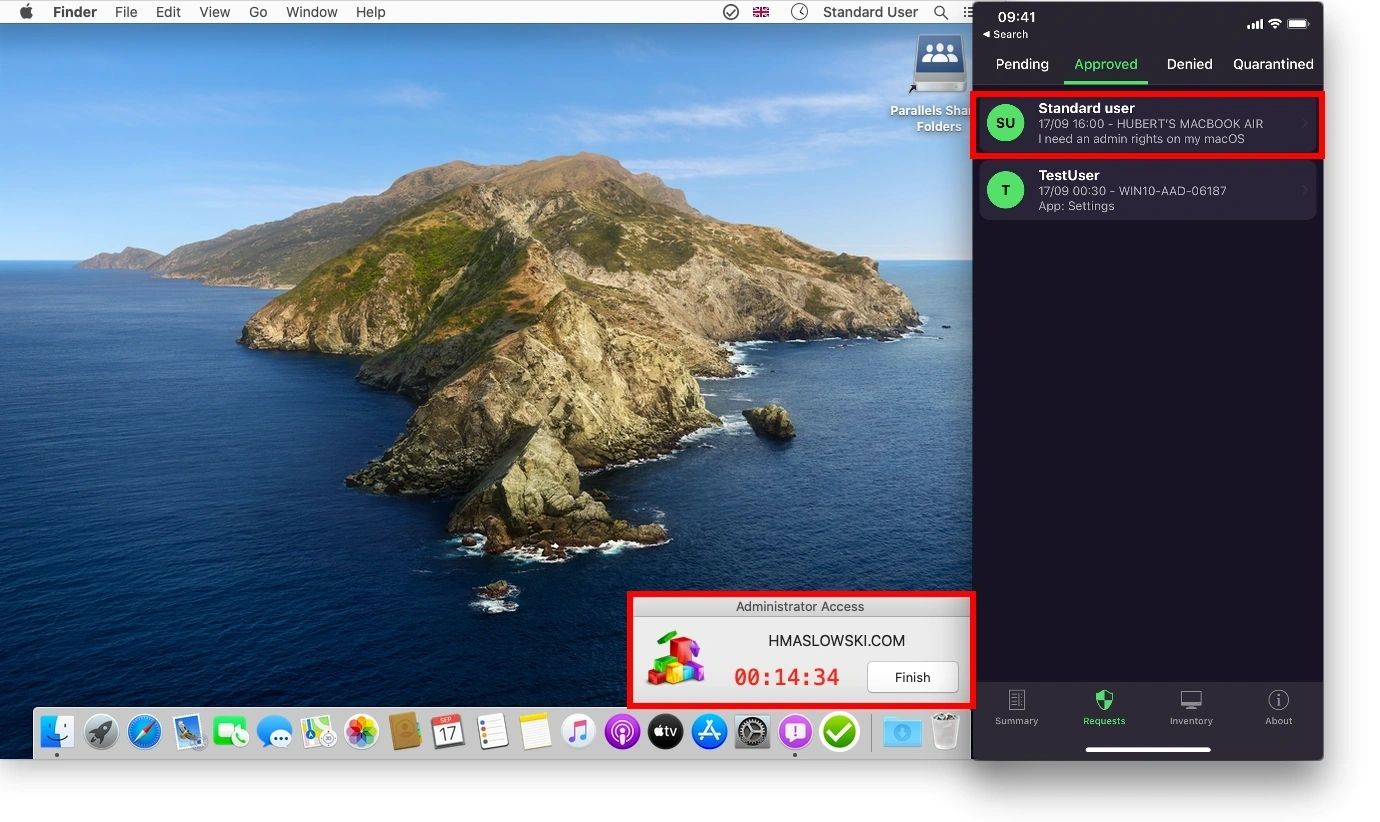Launch Music app in the Dock

(x=578, y=733)
